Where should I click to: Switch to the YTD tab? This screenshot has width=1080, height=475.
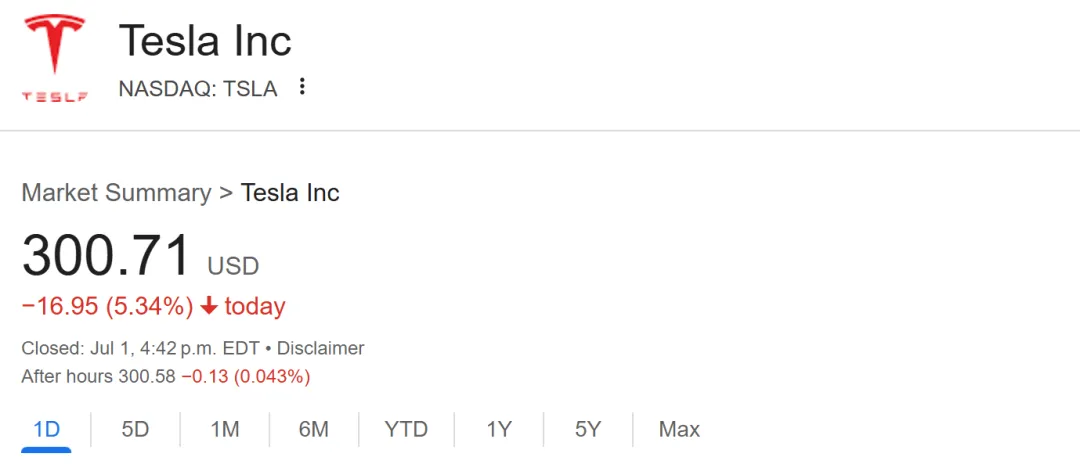(406, 429)
